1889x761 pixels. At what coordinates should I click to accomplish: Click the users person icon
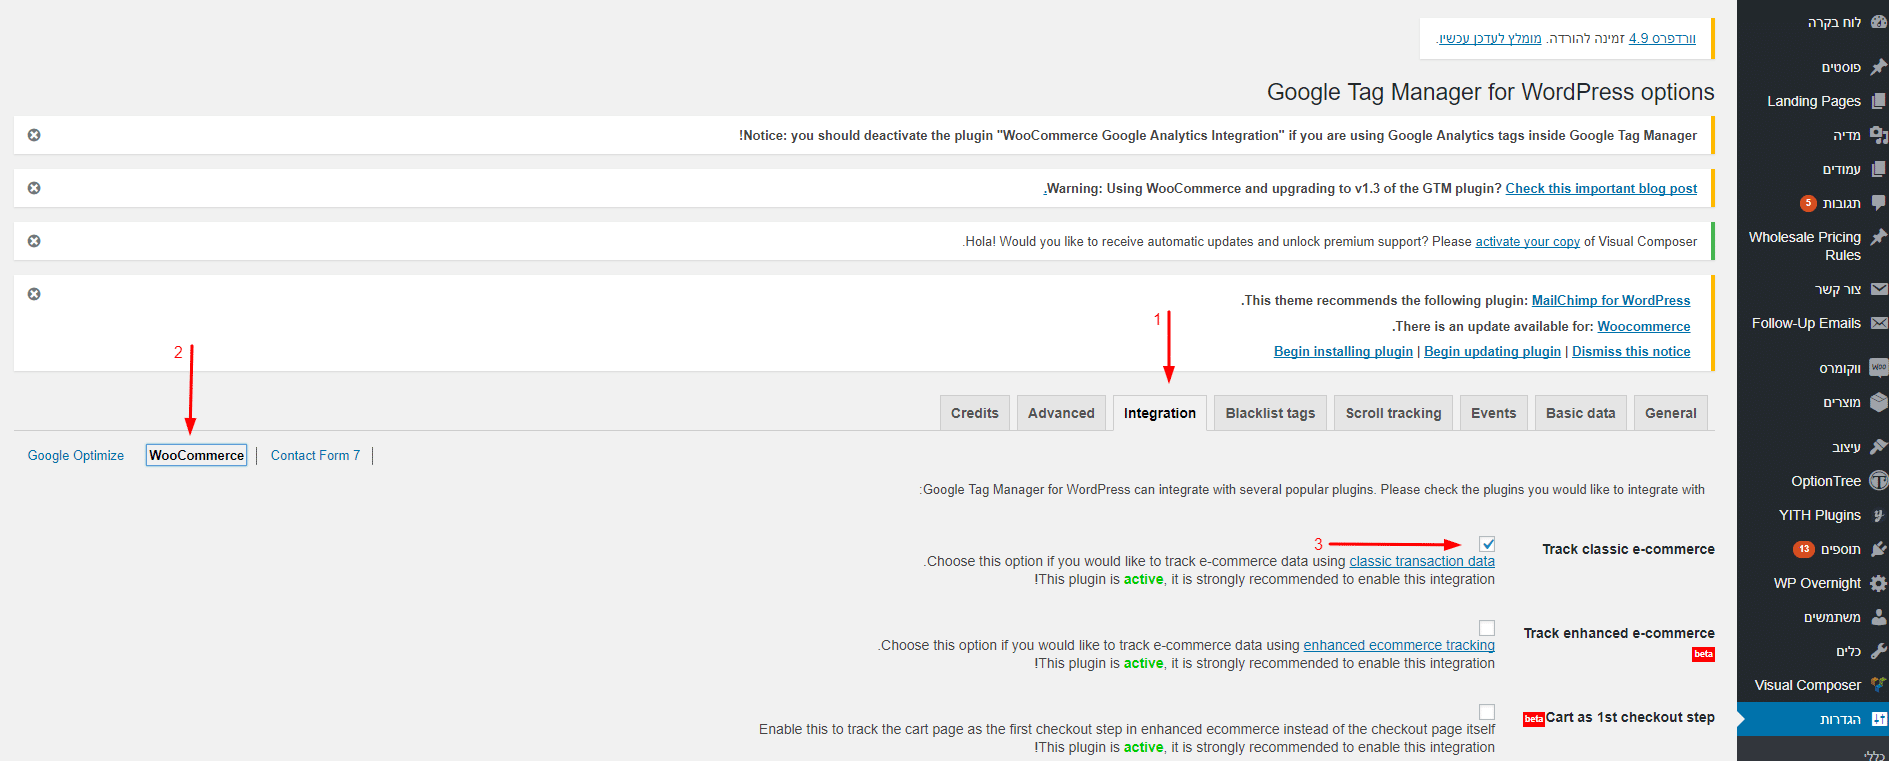tap(1878, 617)
